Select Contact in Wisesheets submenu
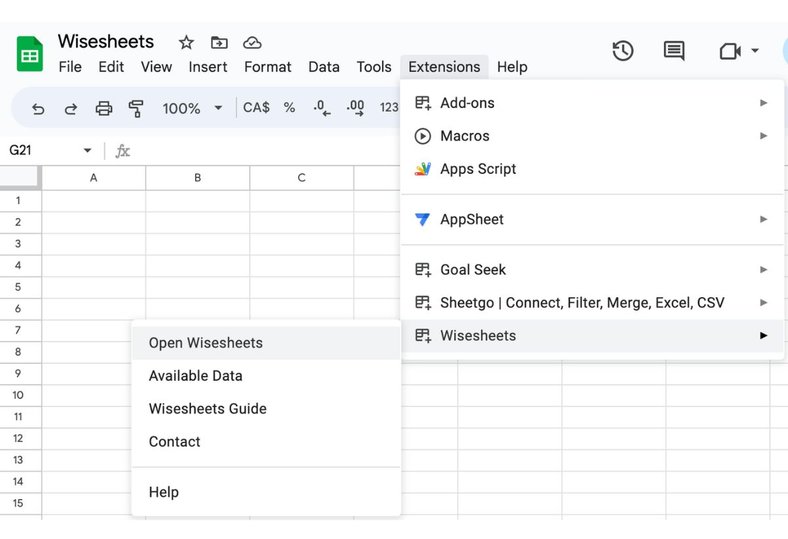 (266, 442)
